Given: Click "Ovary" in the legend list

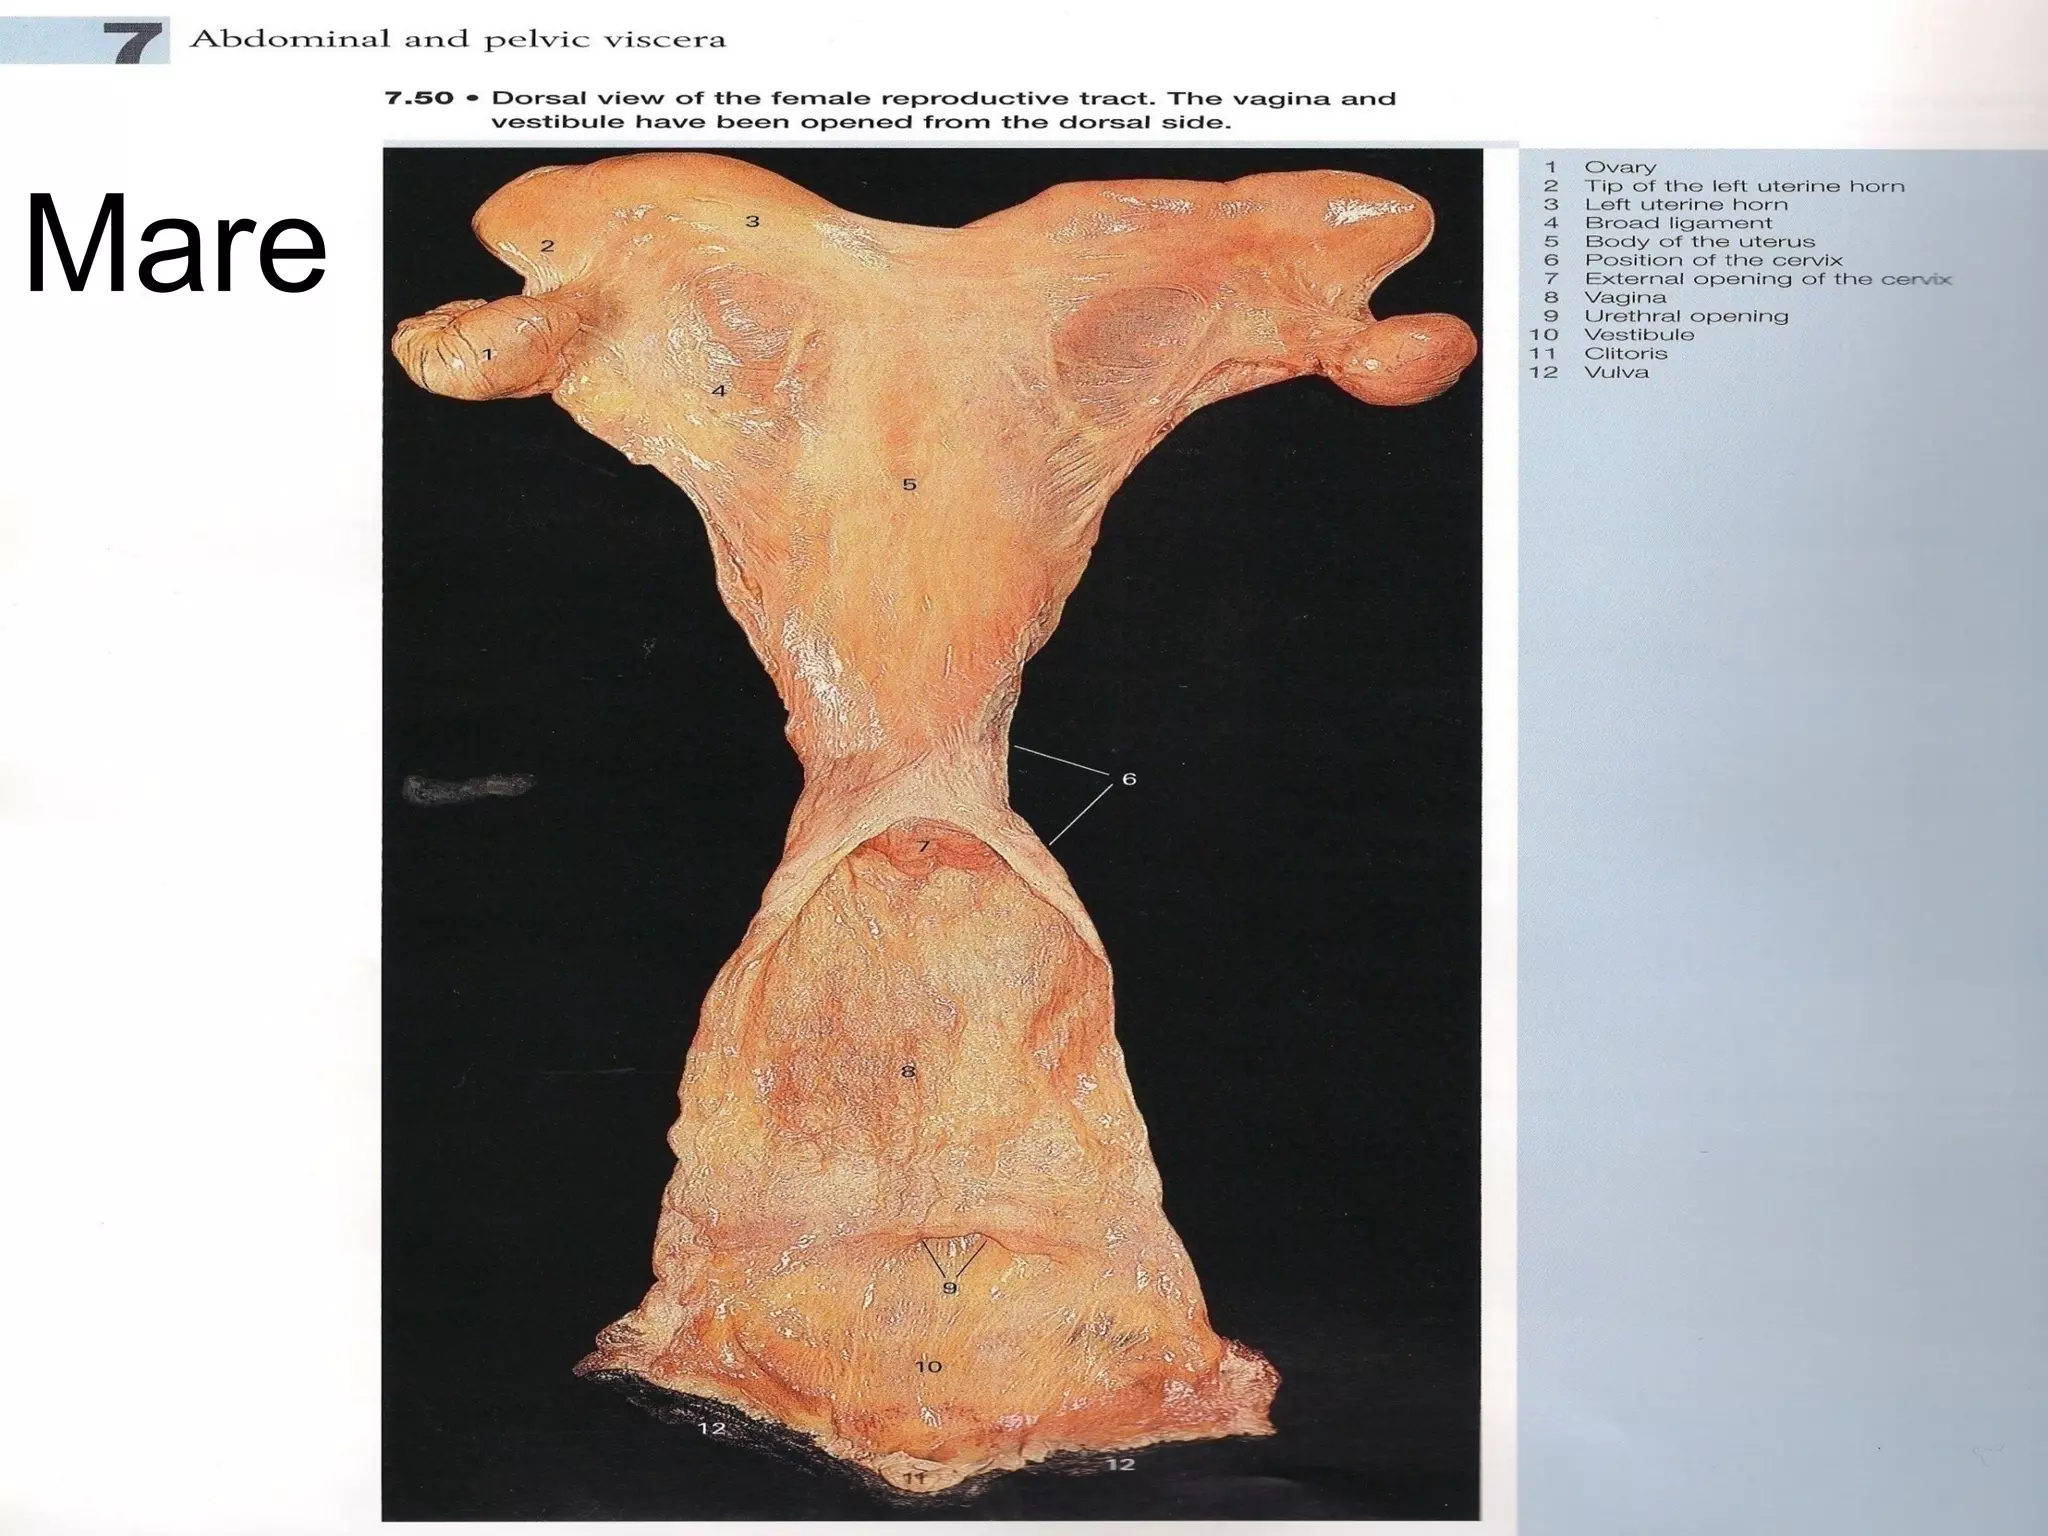Looking at the screenshot, I should 1620,167.
